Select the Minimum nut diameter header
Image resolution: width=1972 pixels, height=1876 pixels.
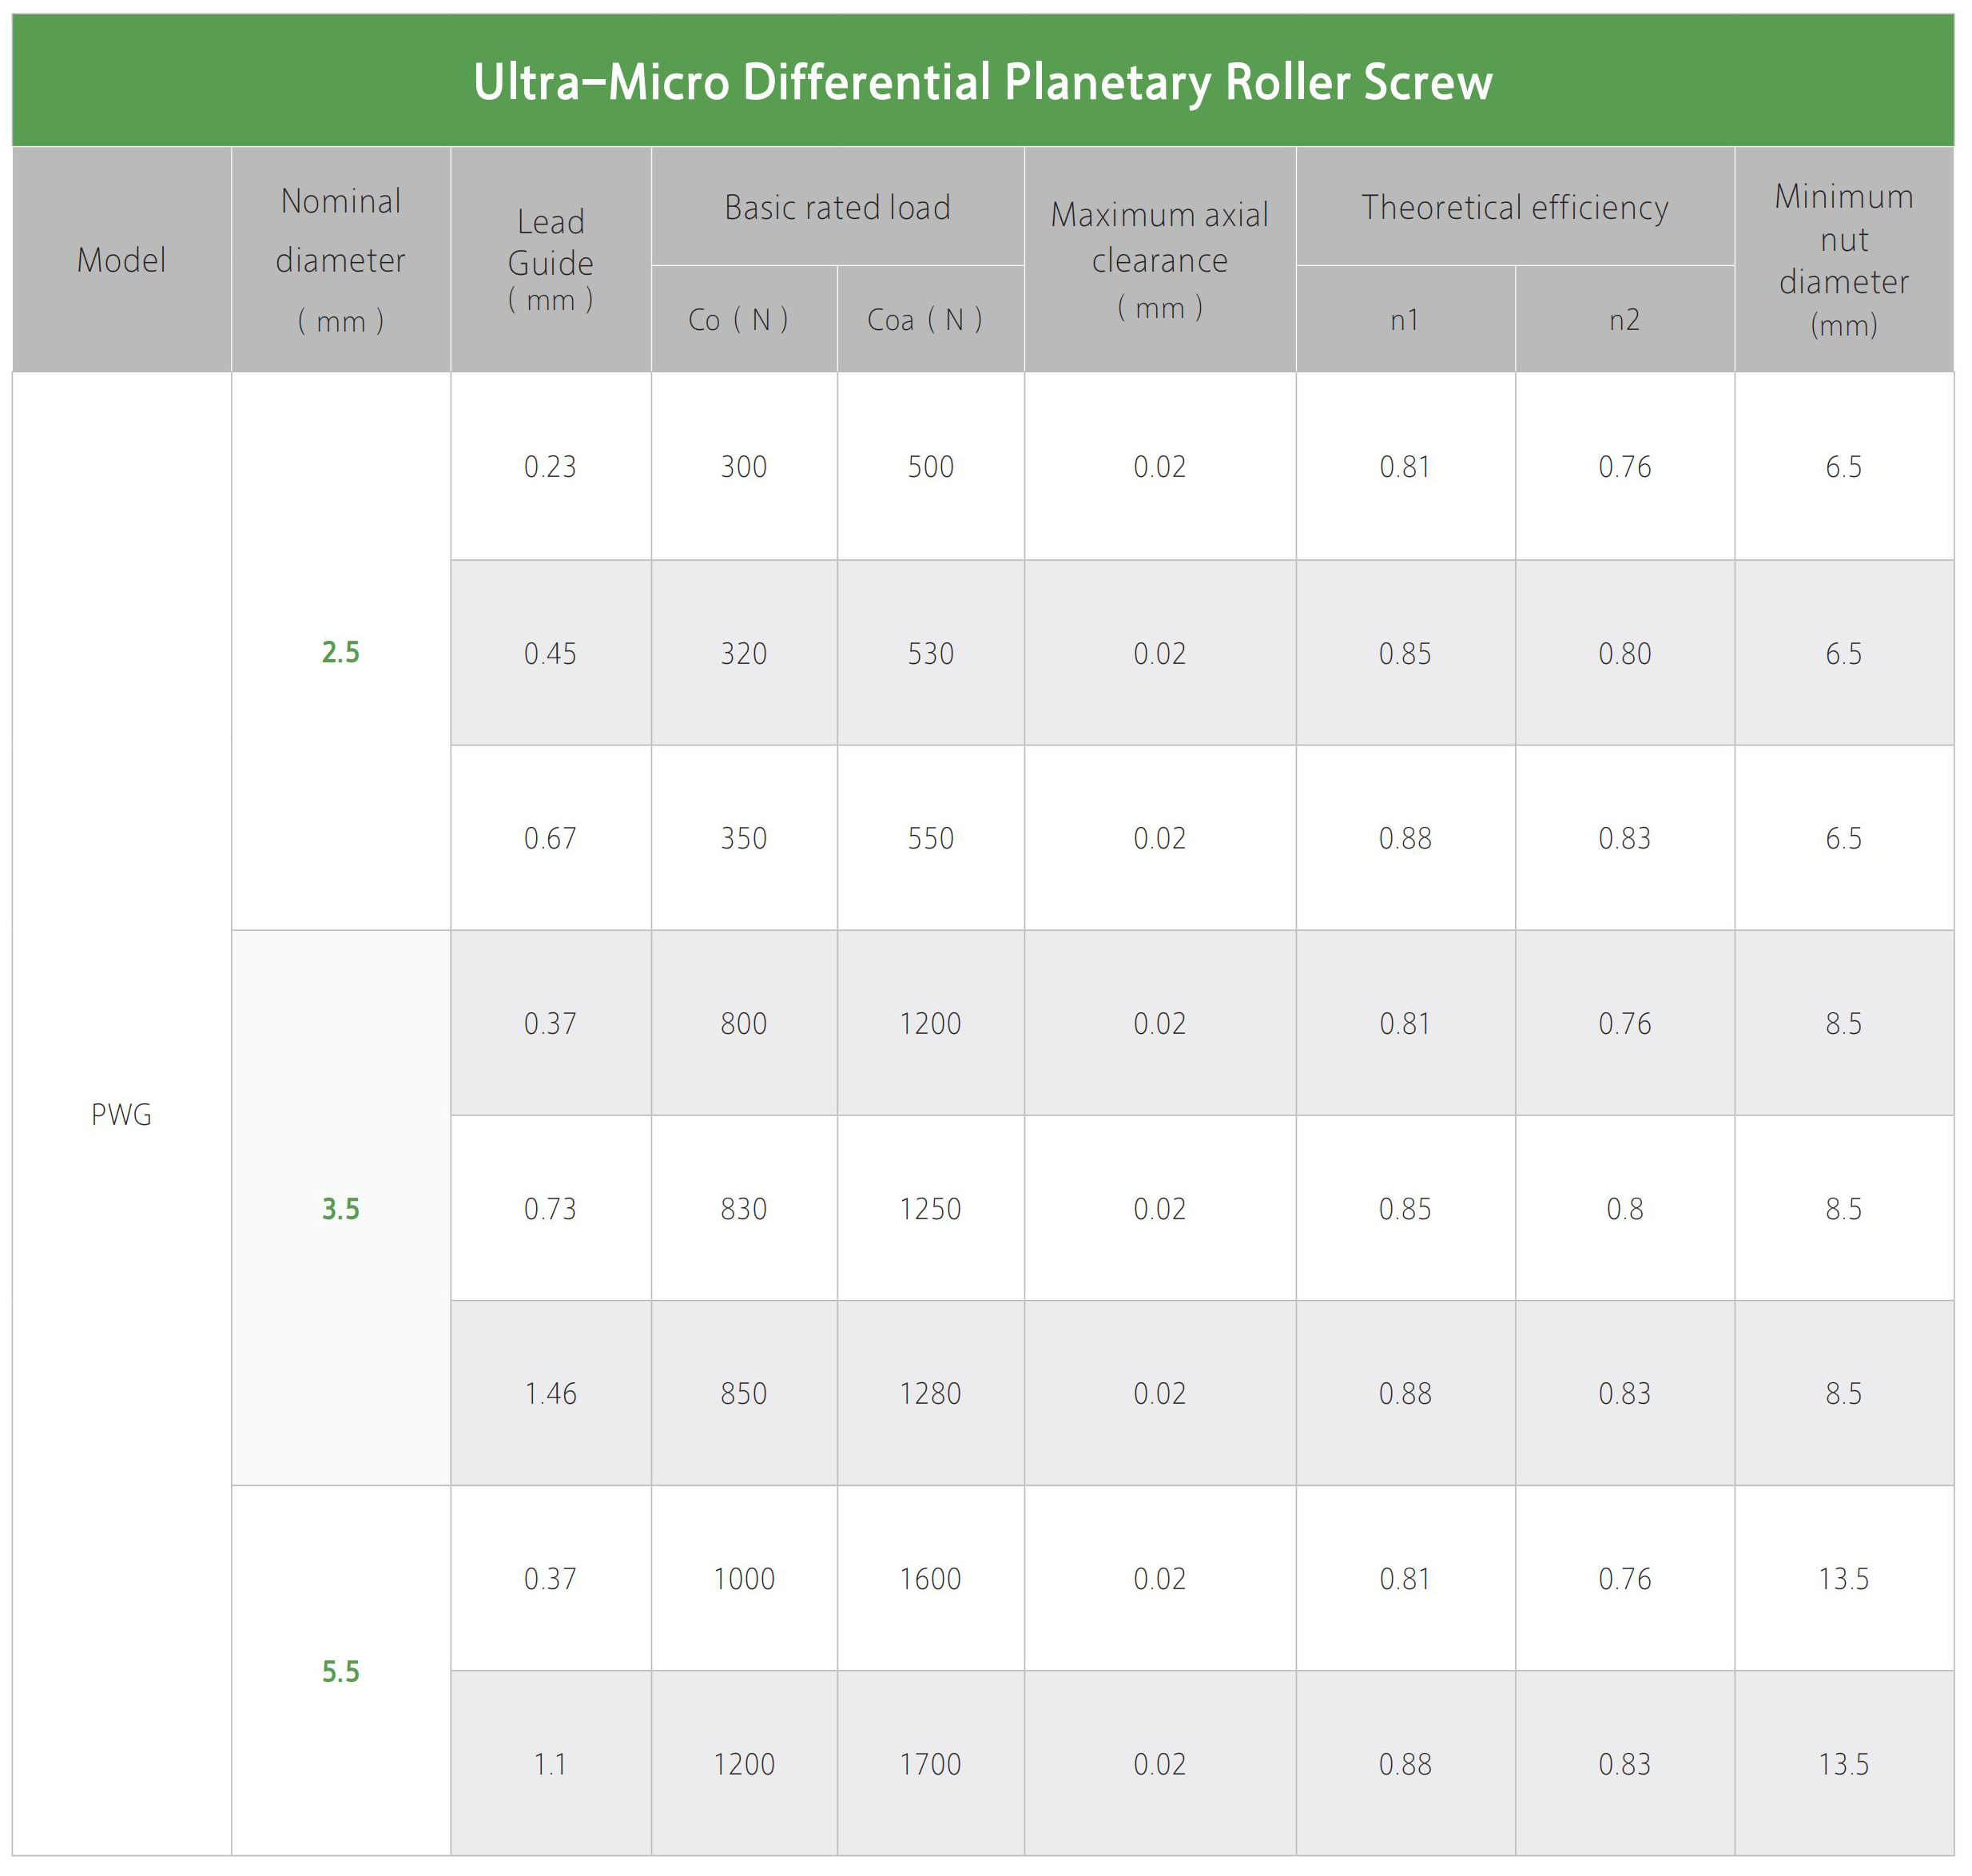tap(1843, 260)
